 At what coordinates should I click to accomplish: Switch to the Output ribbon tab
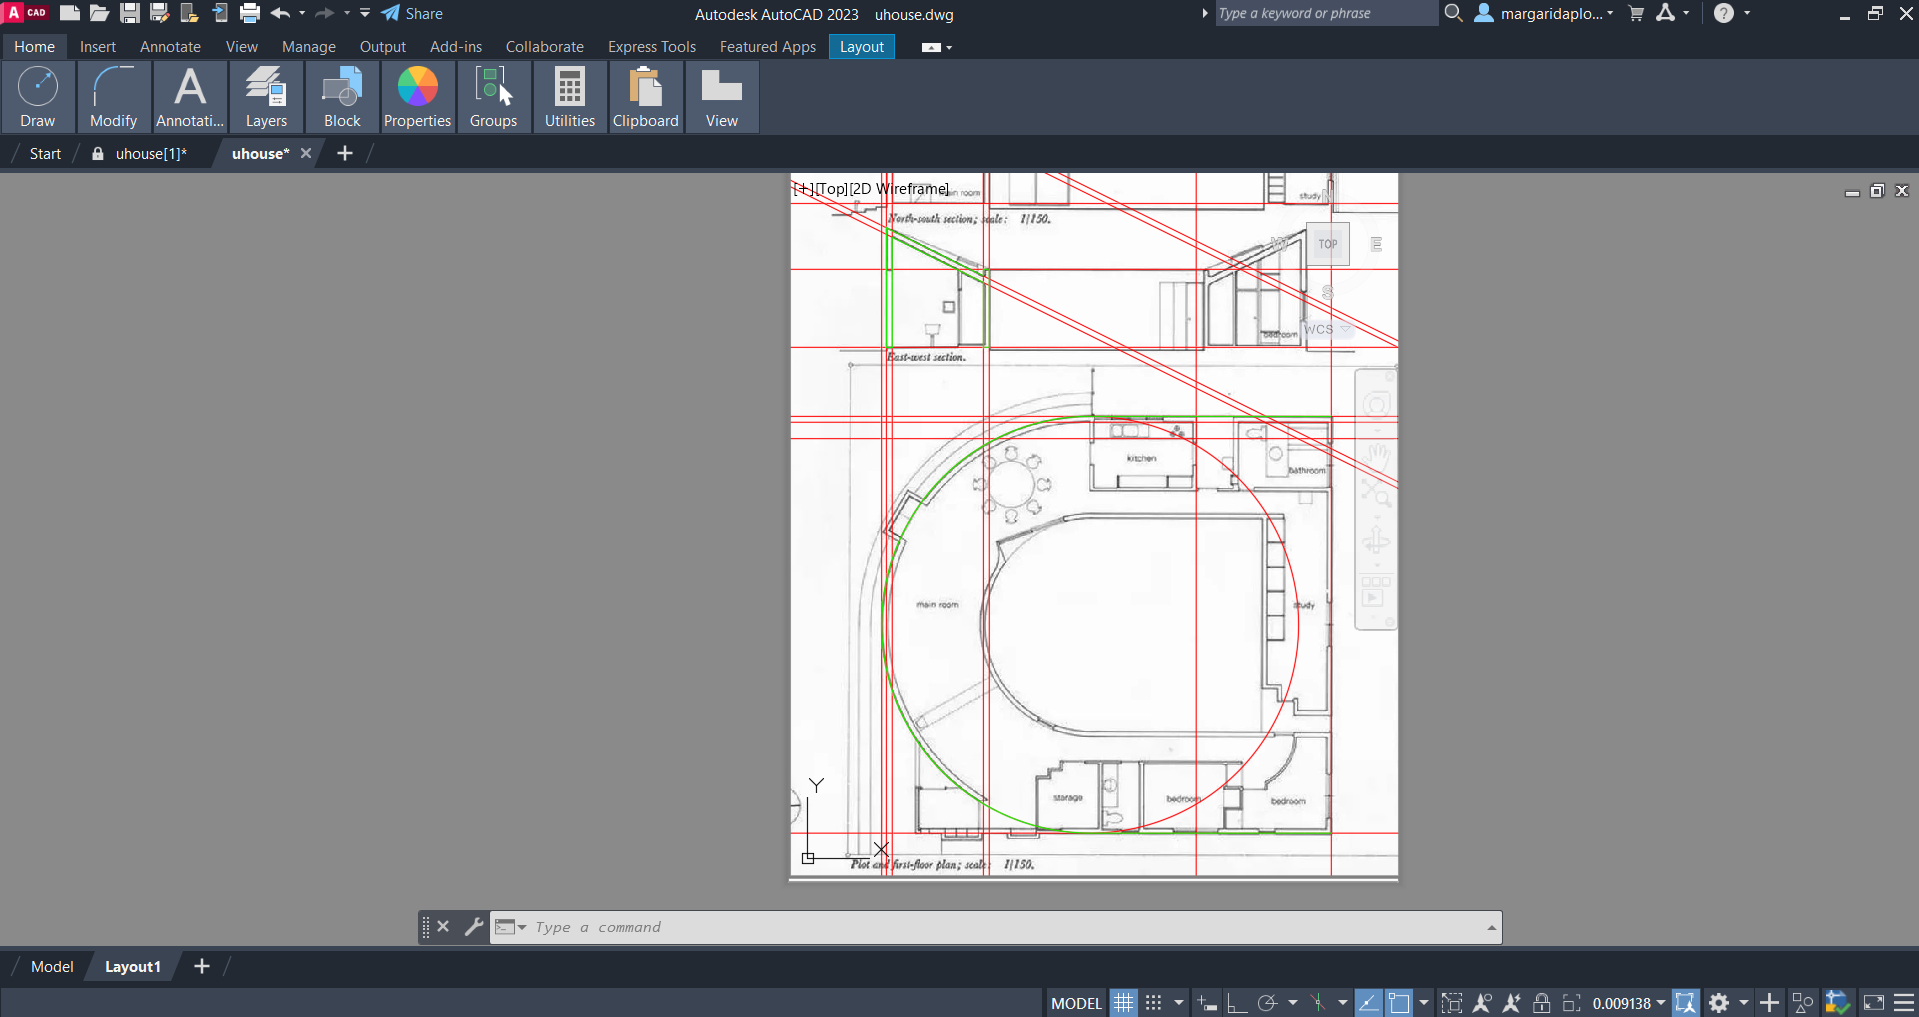383,47
